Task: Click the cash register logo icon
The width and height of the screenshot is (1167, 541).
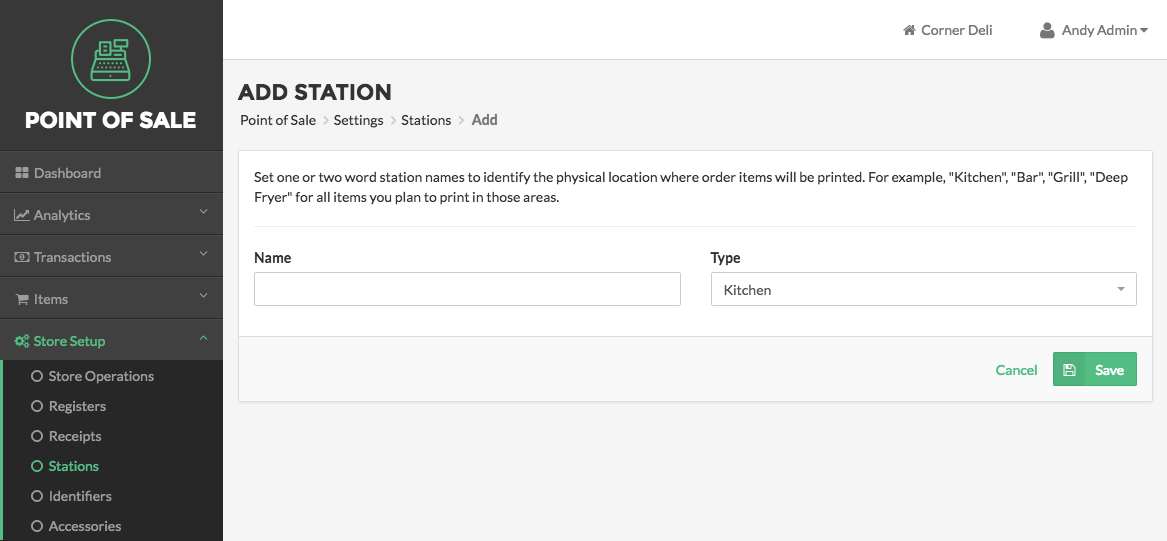Action: 111,60
